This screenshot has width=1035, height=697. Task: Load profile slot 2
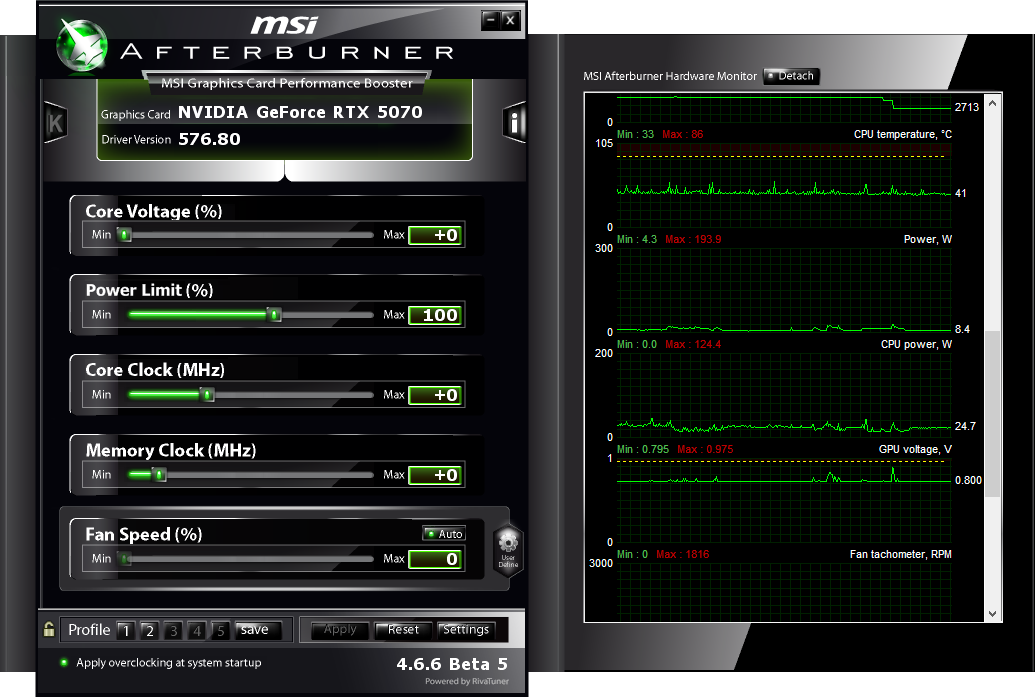(150, 630)
